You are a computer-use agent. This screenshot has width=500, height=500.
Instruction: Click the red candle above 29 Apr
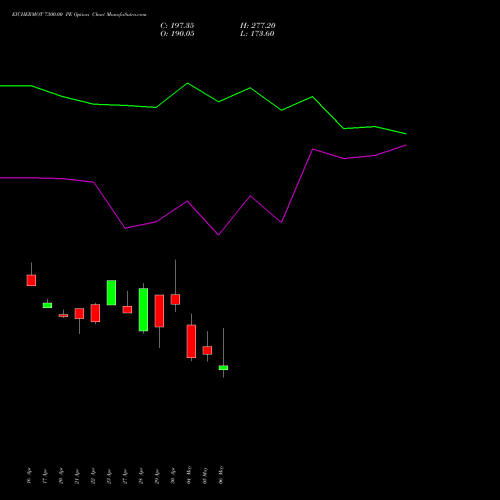coord(159,311)
